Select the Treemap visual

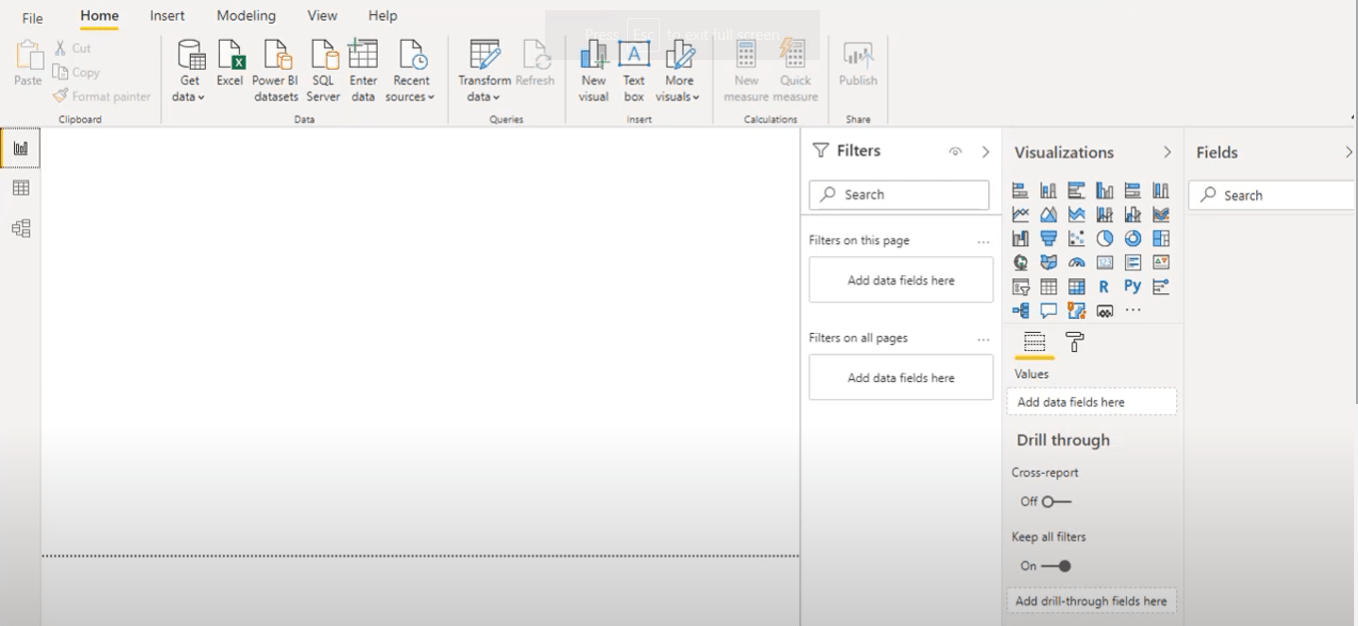click(x=1160, y=238)
